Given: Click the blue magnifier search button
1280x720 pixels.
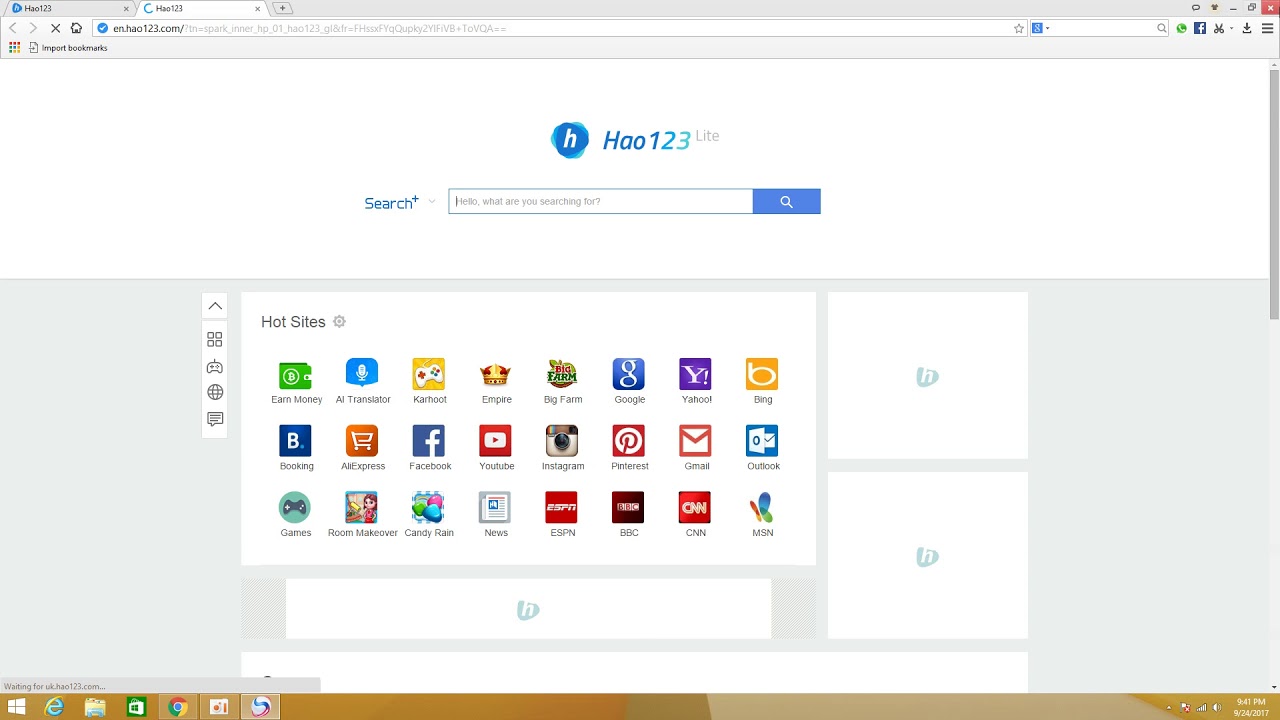Looking at the screenshot, I should point(786,201).
